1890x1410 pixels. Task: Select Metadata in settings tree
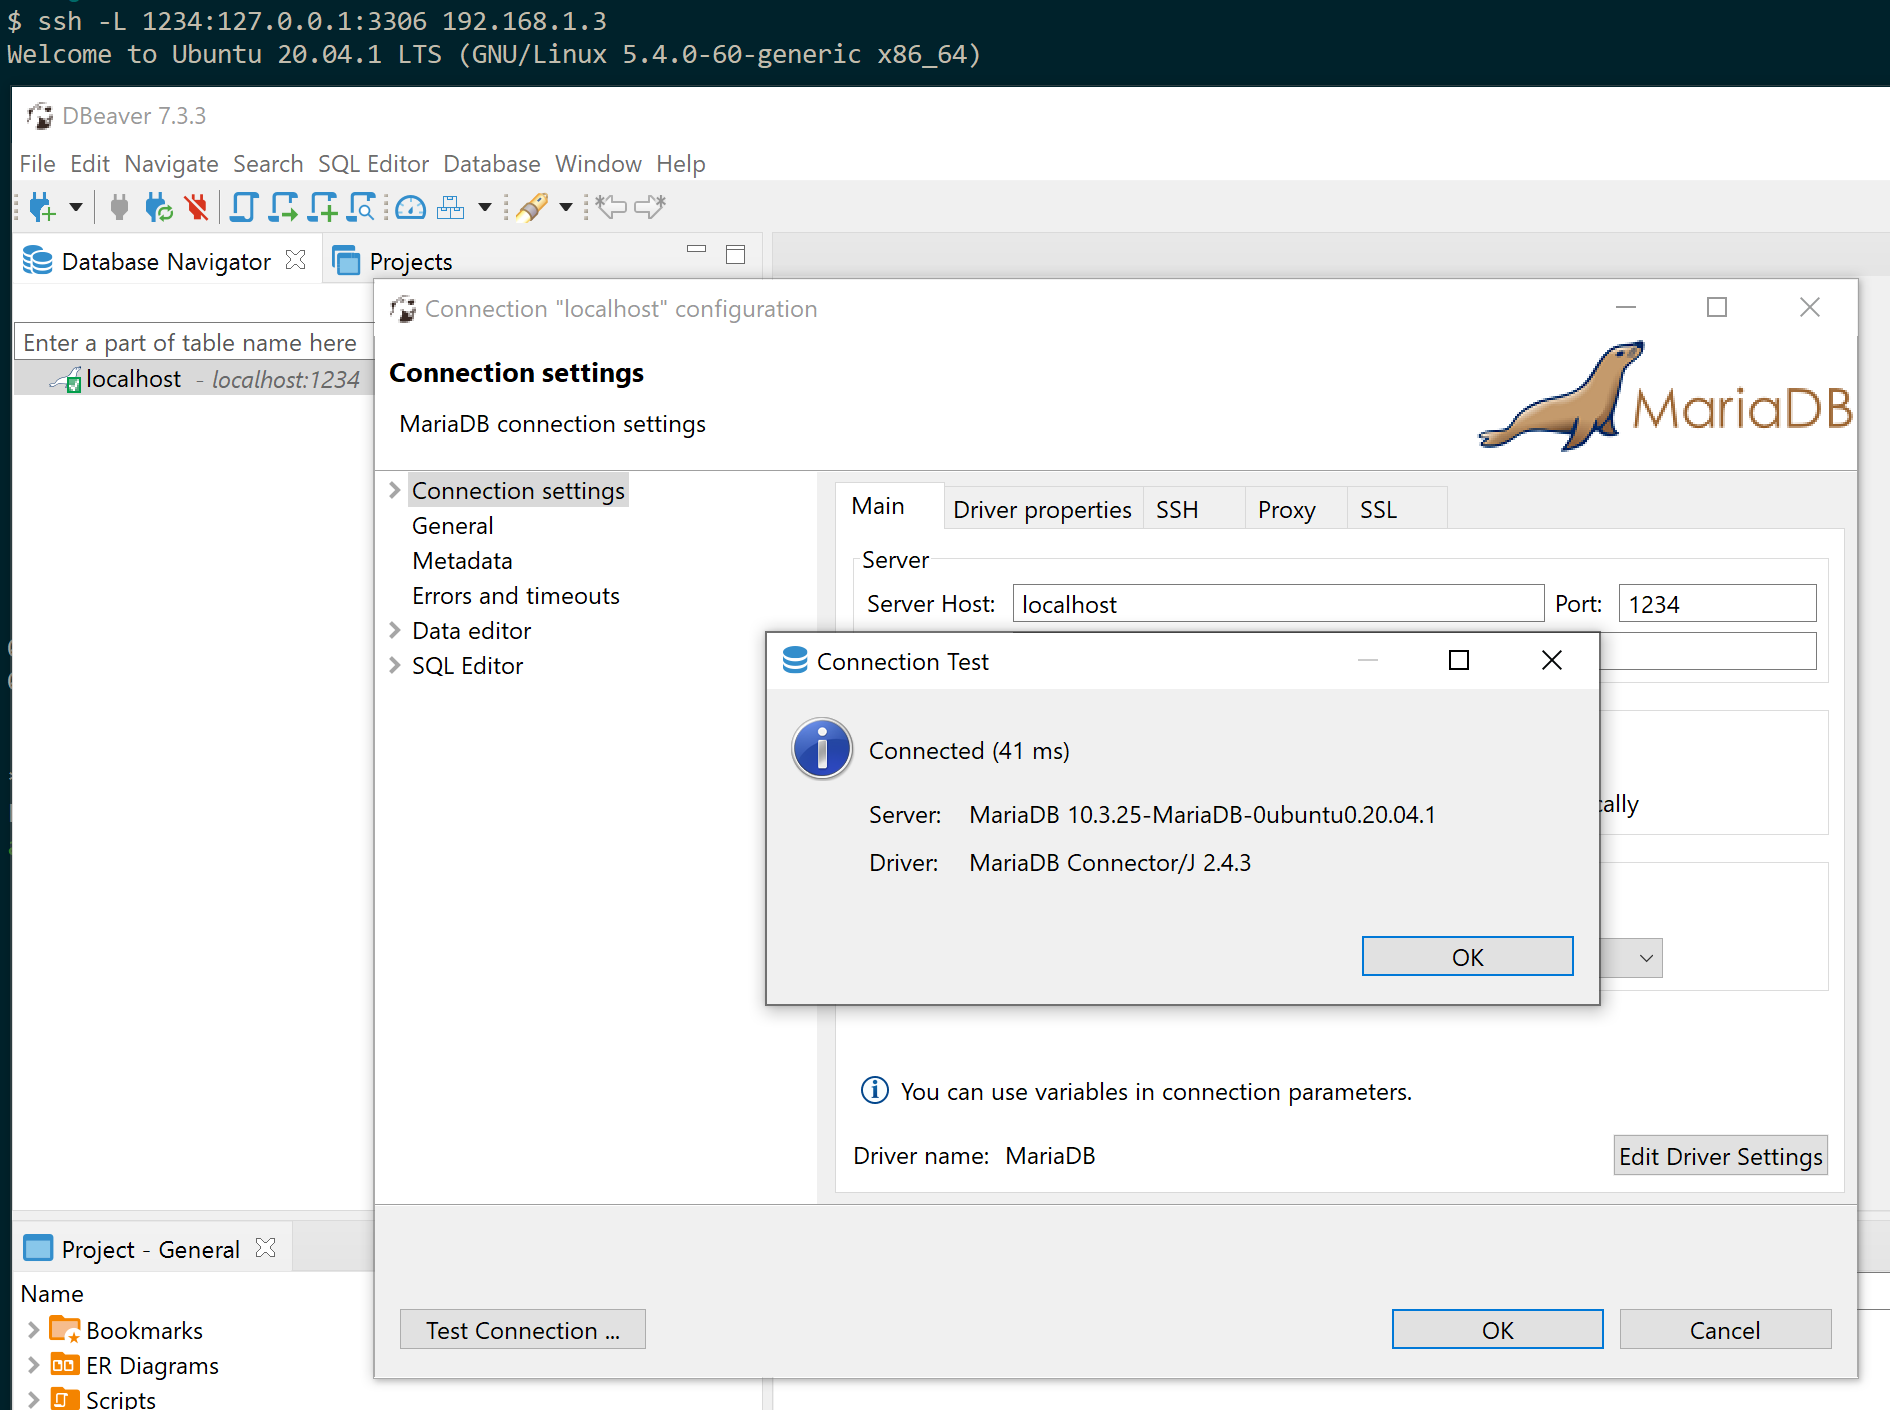click(x=462, y=561)
